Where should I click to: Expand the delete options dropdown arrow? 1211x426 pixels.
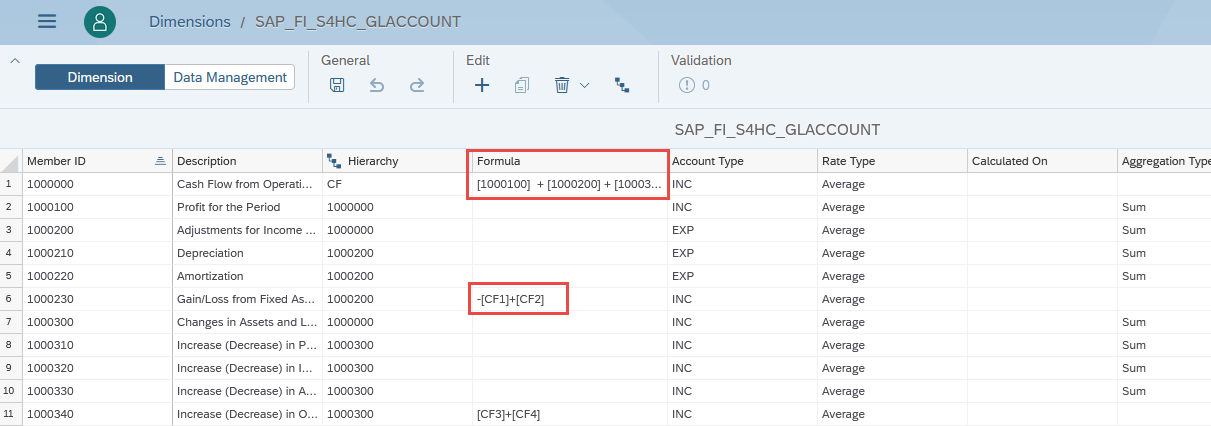click(585, 86)
